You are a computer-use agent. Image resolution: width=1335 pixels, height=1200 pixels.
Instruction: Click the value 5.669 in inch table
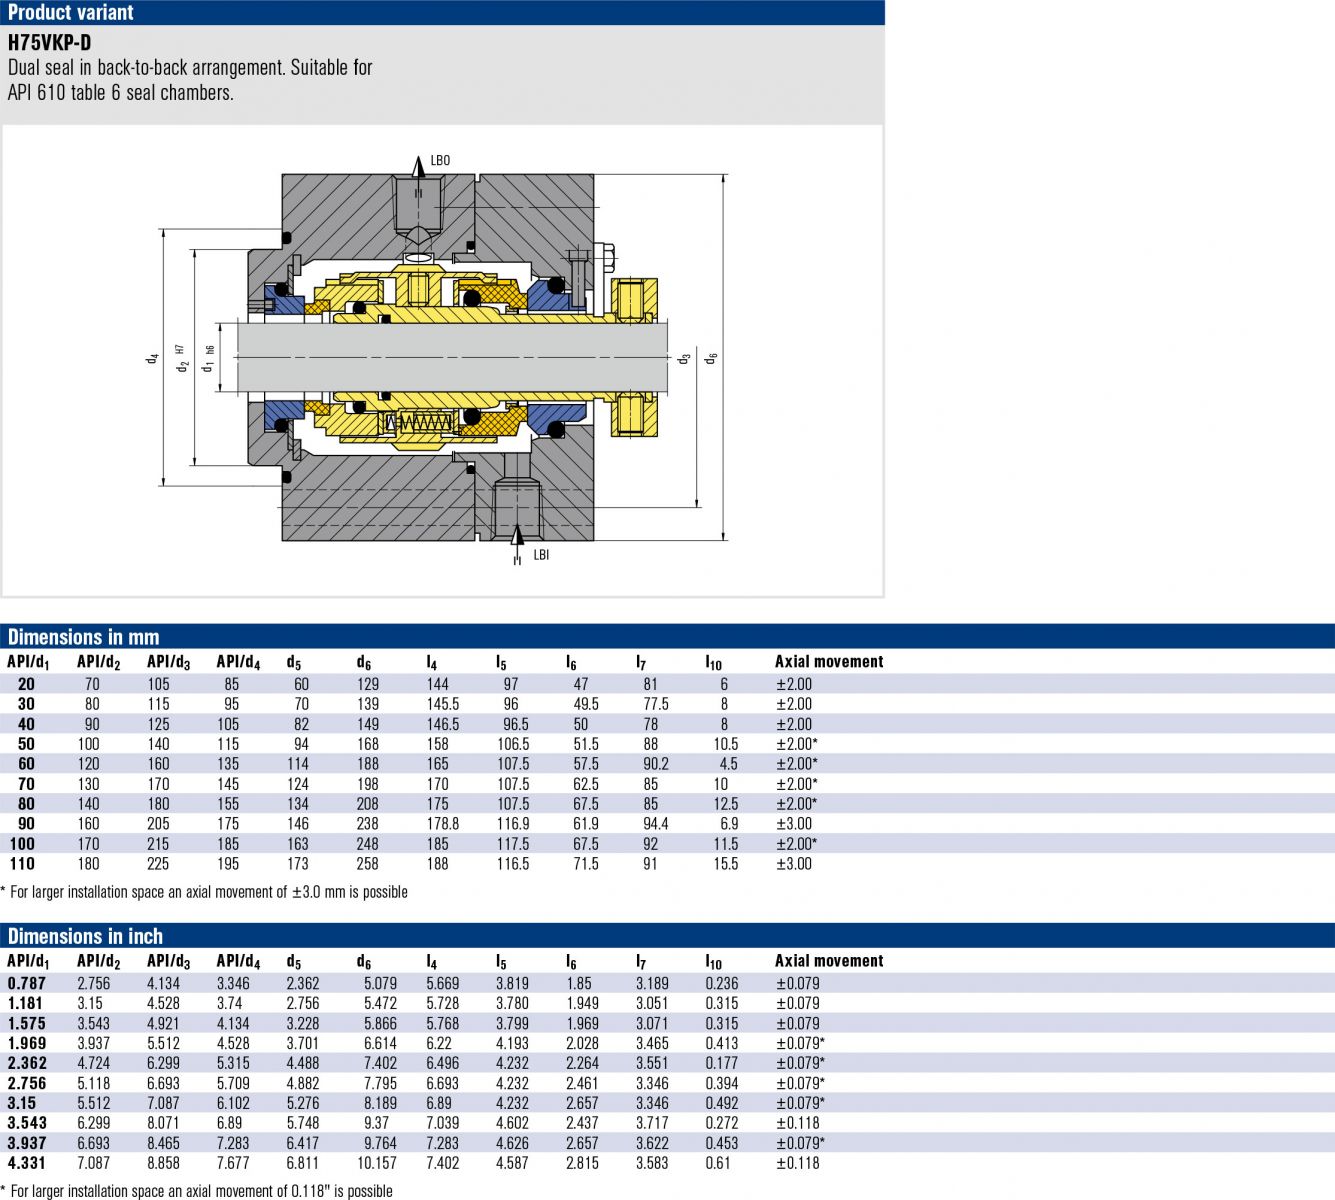(443, 983)
